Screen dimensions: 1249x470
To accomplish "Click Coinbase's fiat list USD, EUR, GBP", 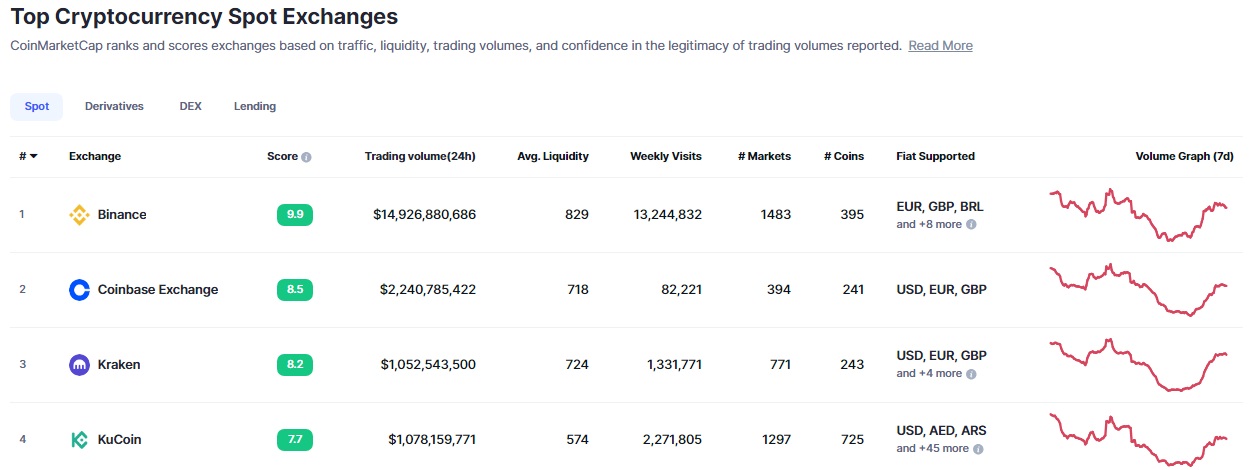I will 941,290.
